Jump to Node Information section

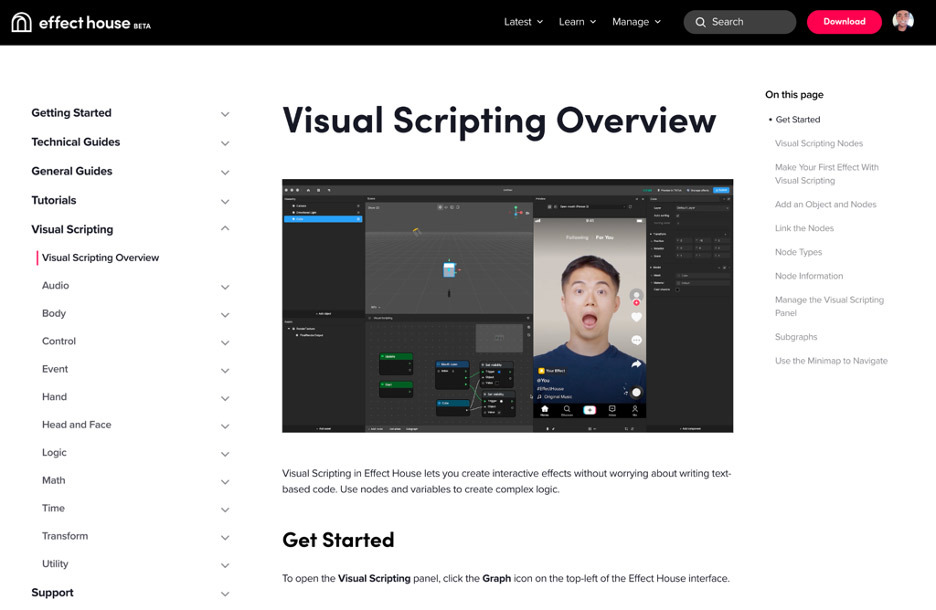tap(809, 276)
